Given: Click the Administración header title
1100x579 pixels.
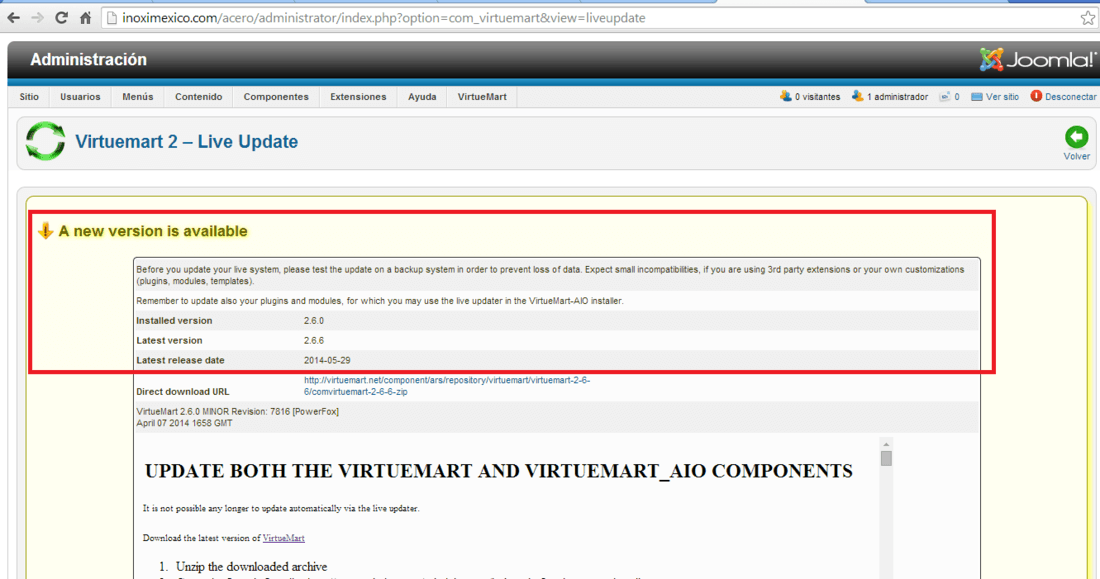Looking at the screenshot, I should click(88, 60).
